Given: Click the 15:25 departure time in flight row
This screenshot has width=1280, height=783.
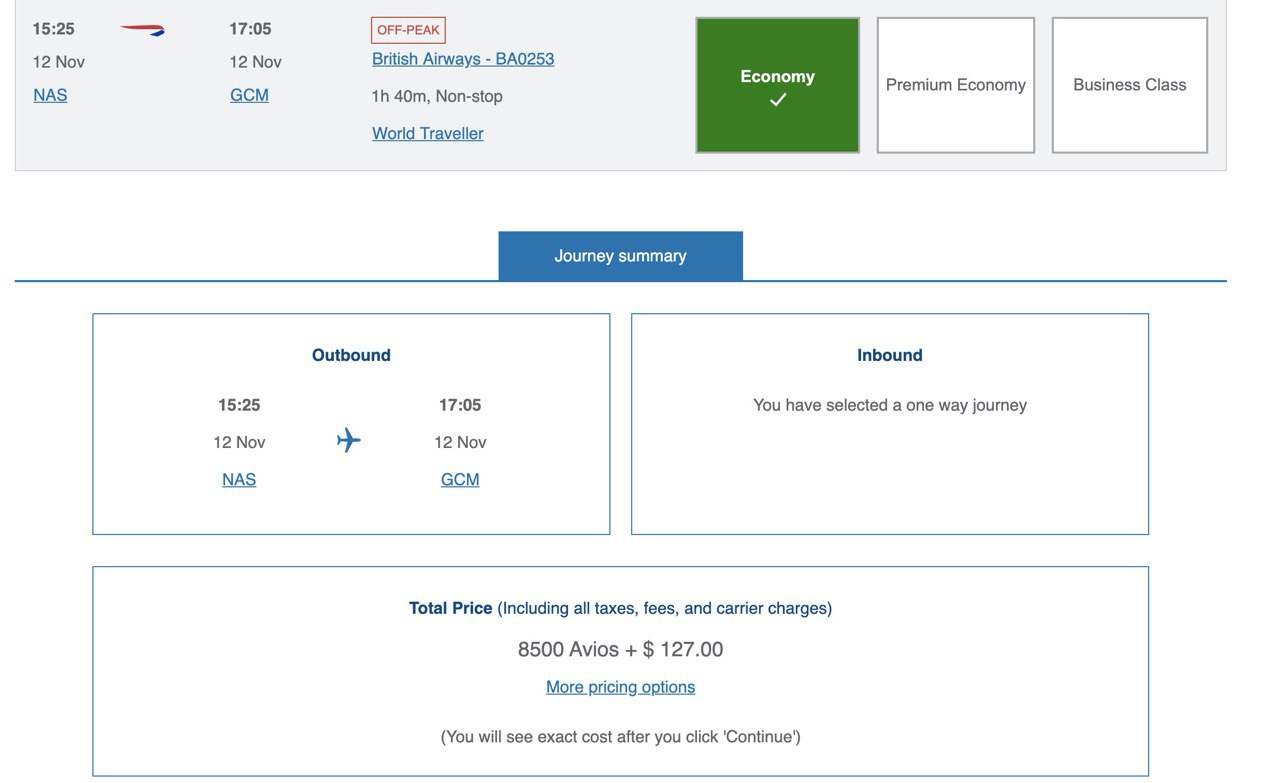Looking at the screenshot, I should (x=54, y=29).
